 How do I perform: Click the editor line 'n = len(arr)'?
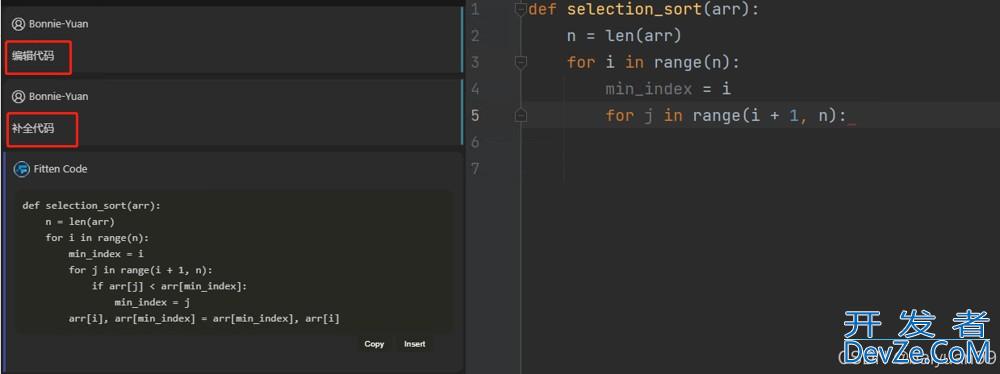[624, 36]
